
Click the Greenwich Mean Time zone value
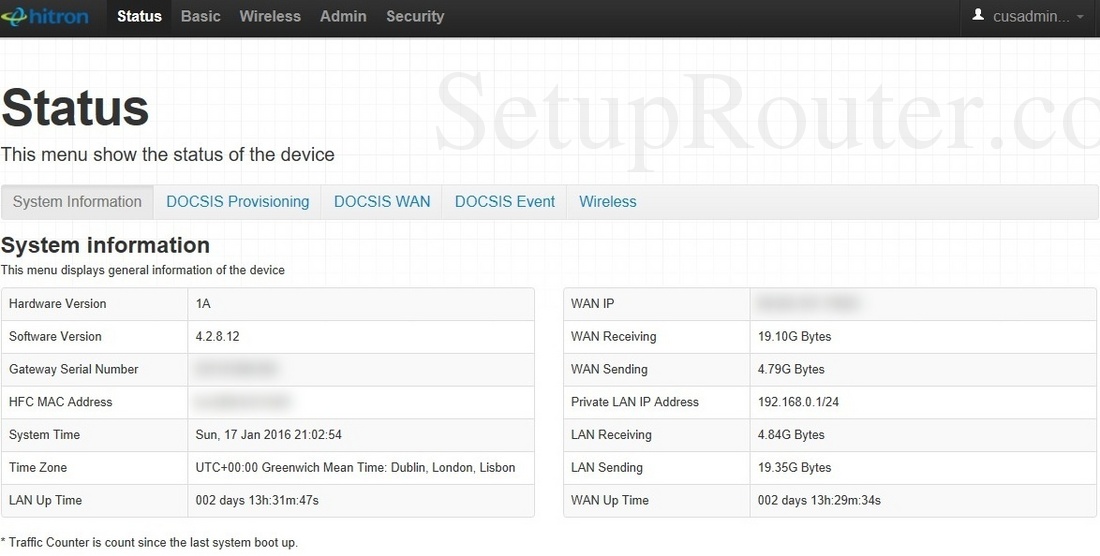[355, 468]
